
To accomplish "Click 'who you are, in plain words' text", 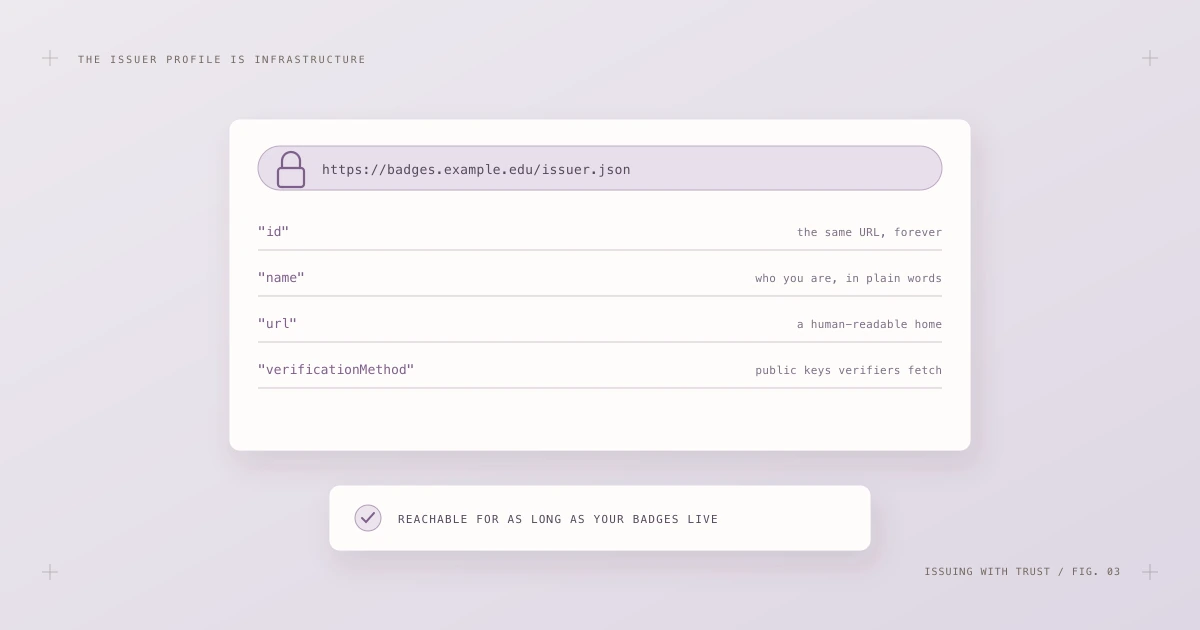I will [848, 278].
